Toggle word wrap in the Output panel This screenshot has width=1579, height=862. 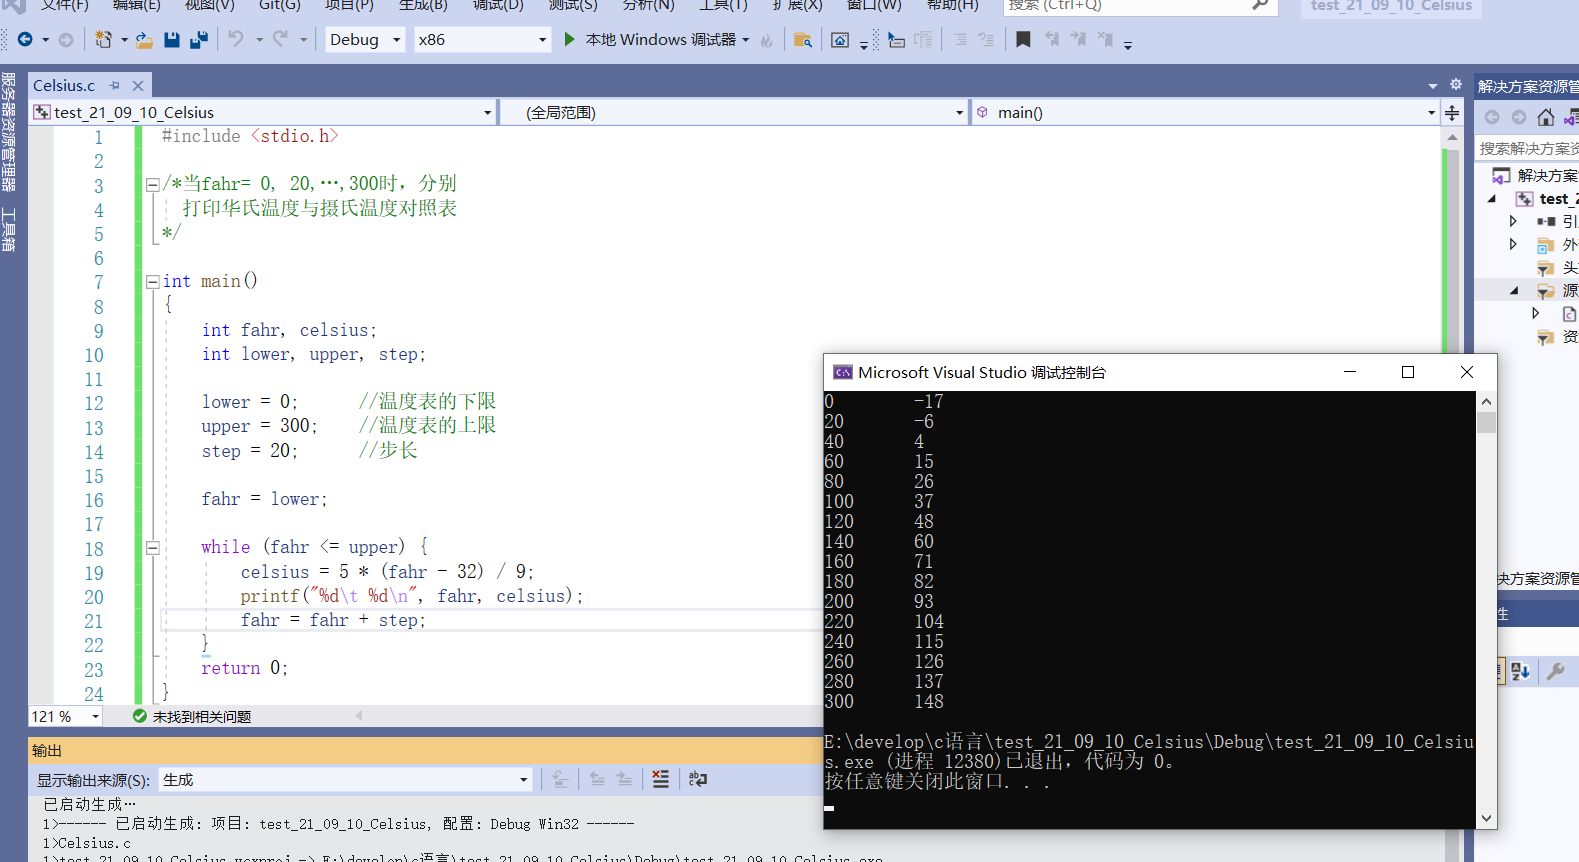(x=698, y=779)
